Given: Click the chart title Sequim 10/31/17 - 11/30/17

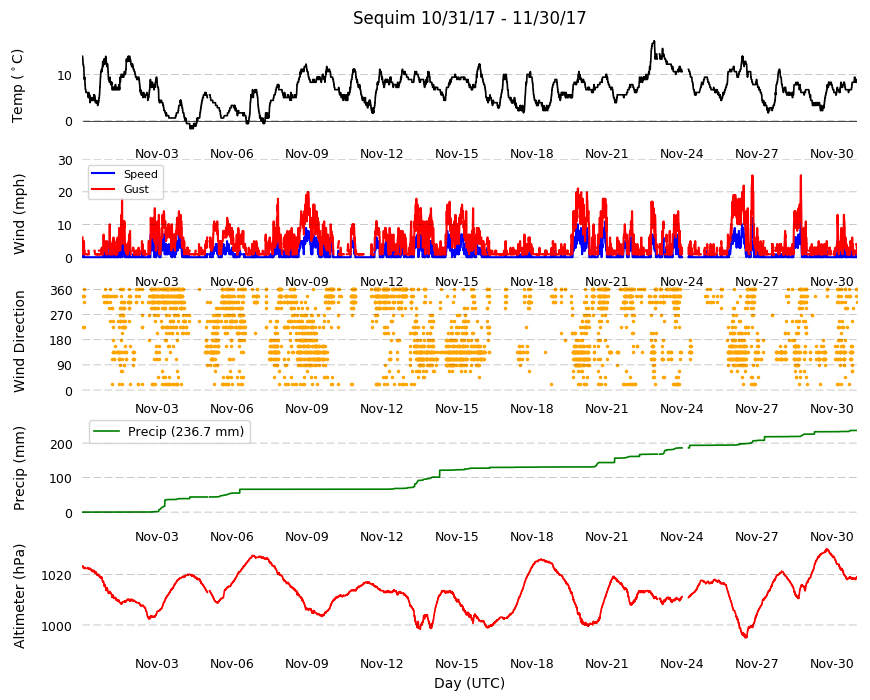Looking at the screenshot, I should [x=469, y=18].
